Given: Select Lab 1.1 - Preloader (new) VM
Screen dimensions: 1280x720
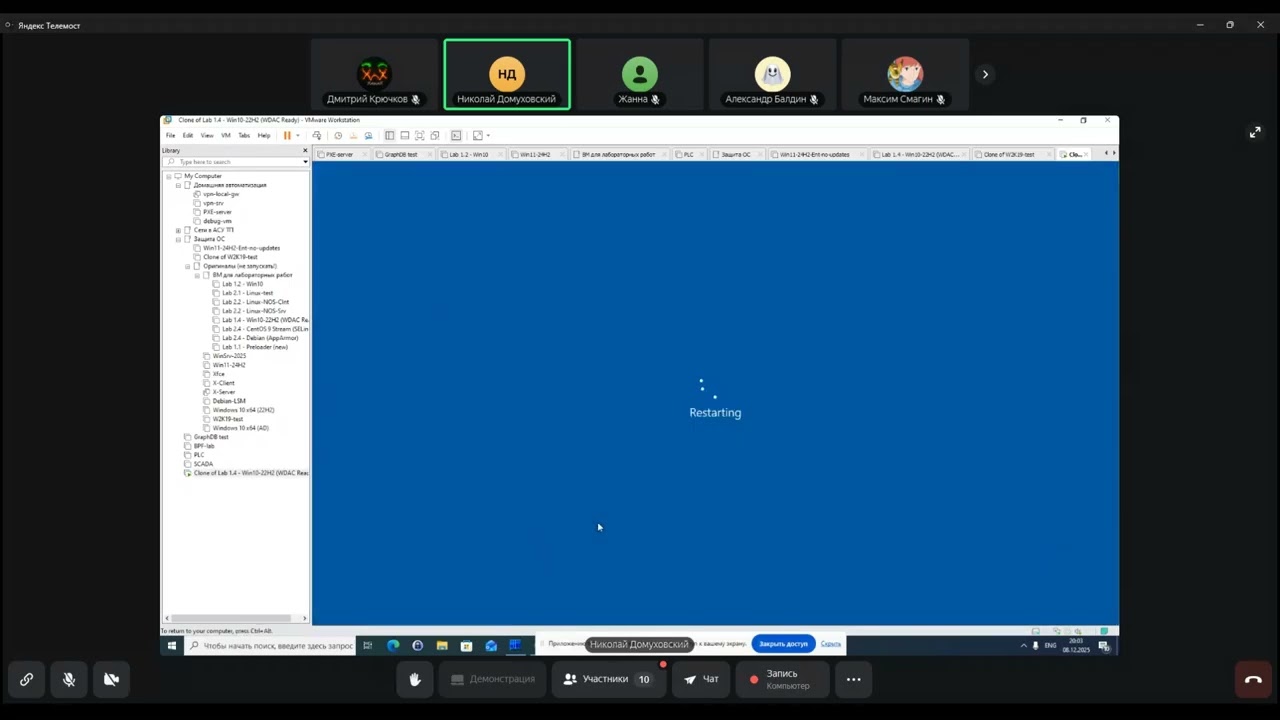Looking at the screenshot, I should tap(254, 347).
